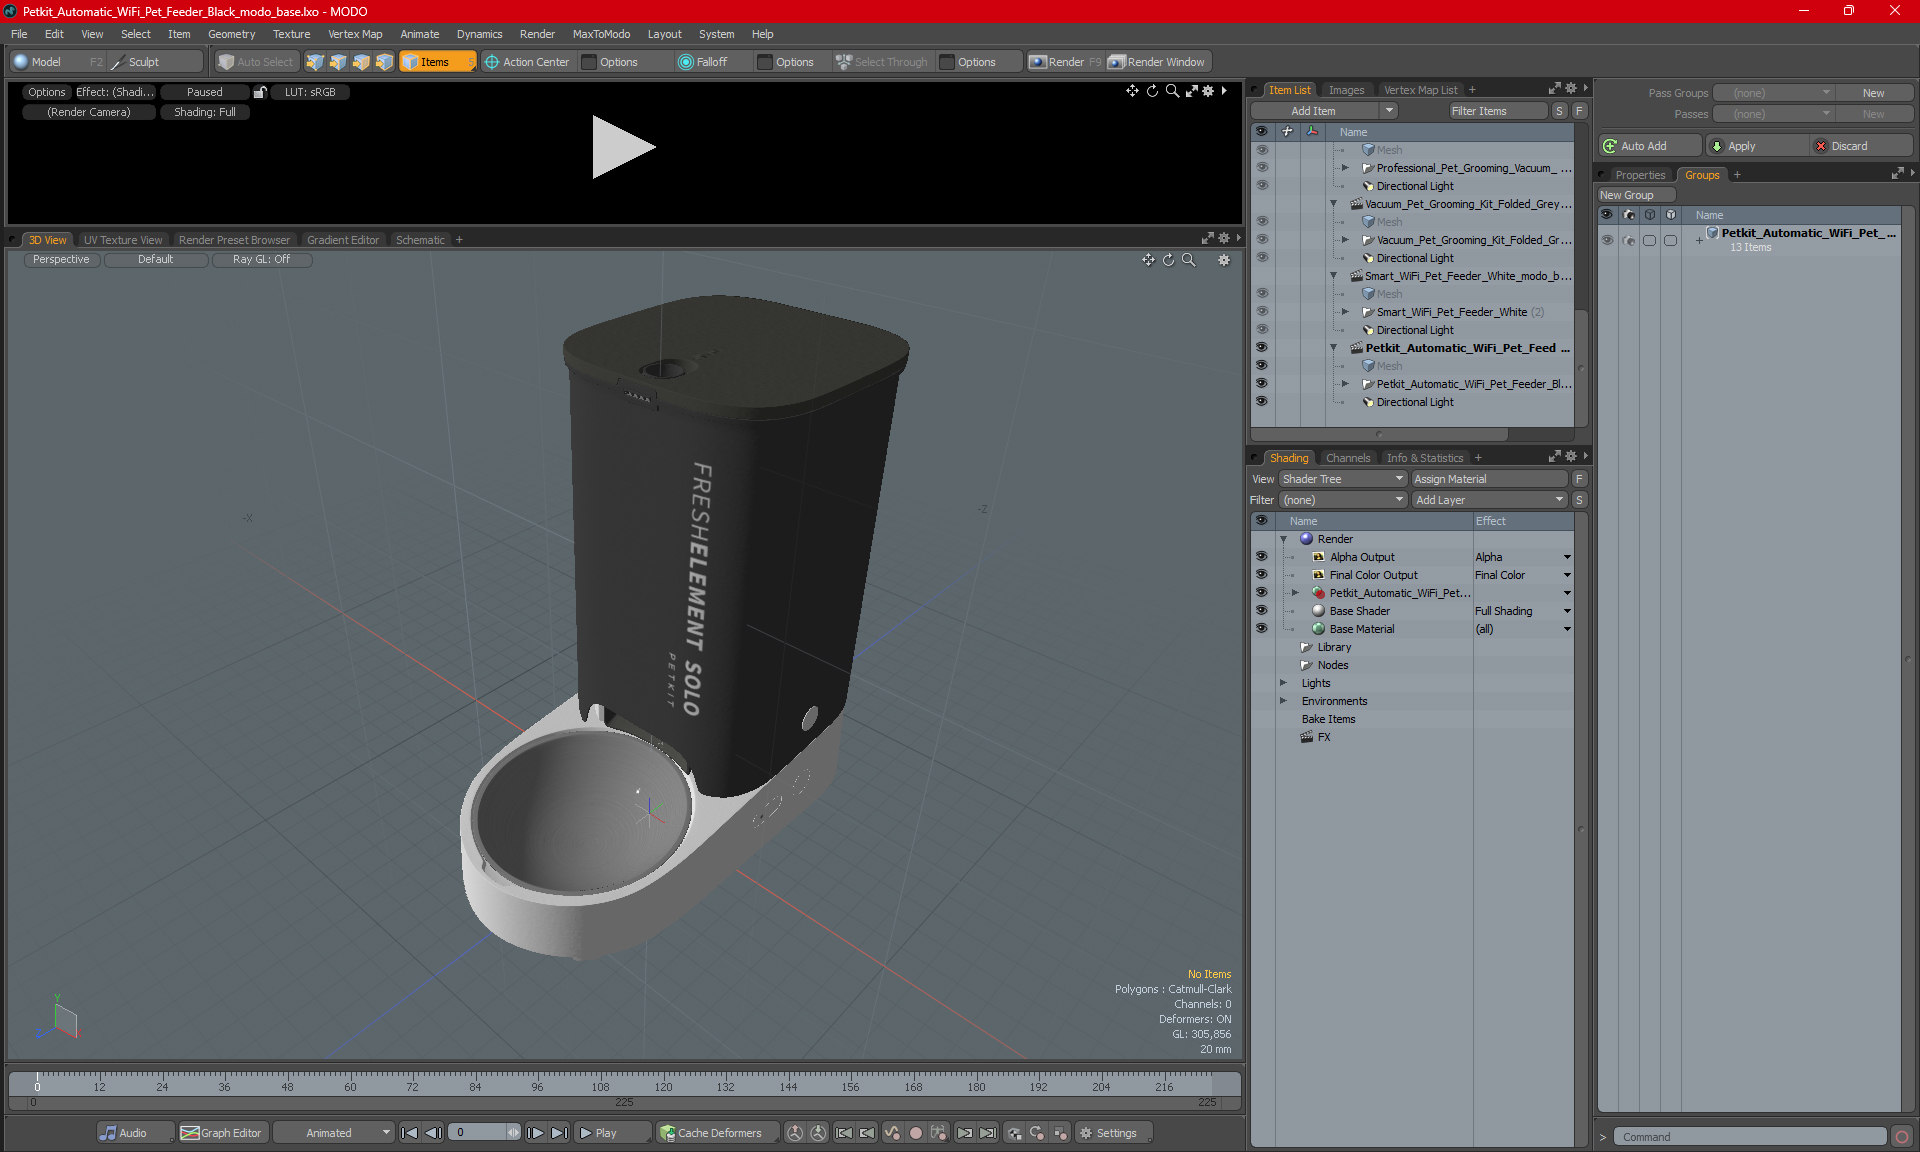Click the New Group button
This screenshot has width=1920, height=1152.
pyautogui.click(x=1634, y=195)
